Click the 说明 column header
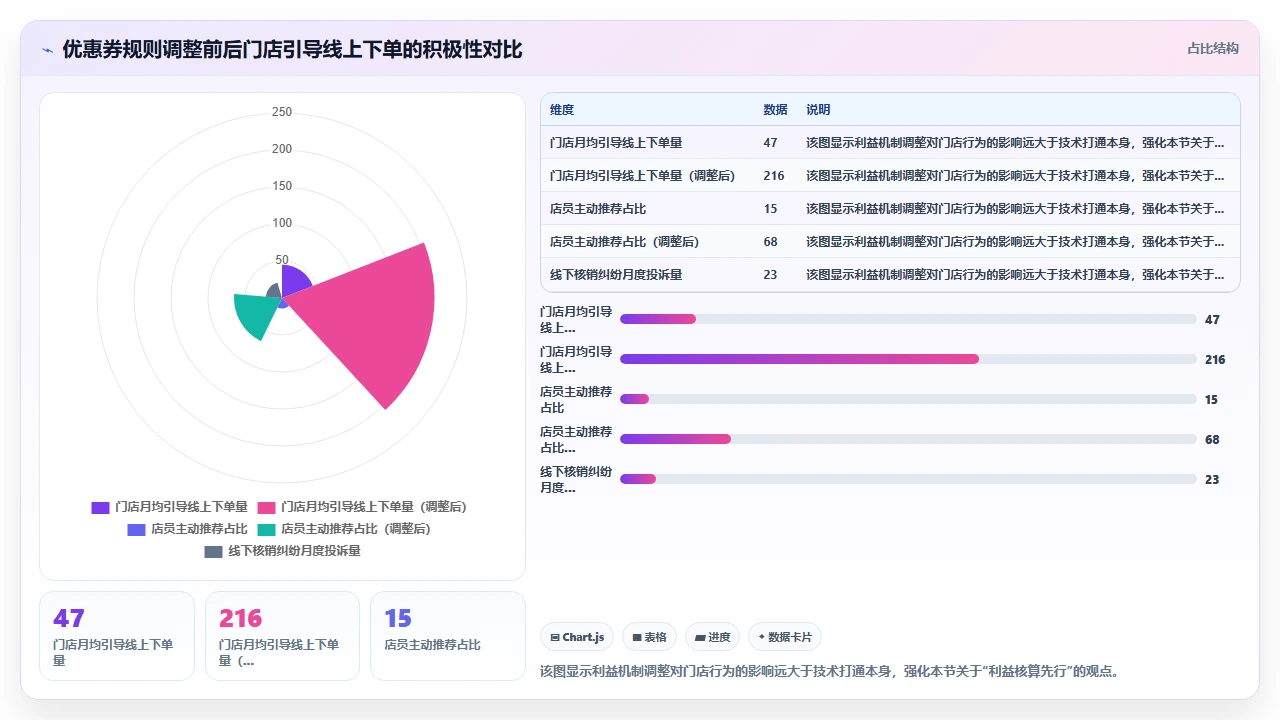Screen dimensions: 1280x720 (818, 110)
